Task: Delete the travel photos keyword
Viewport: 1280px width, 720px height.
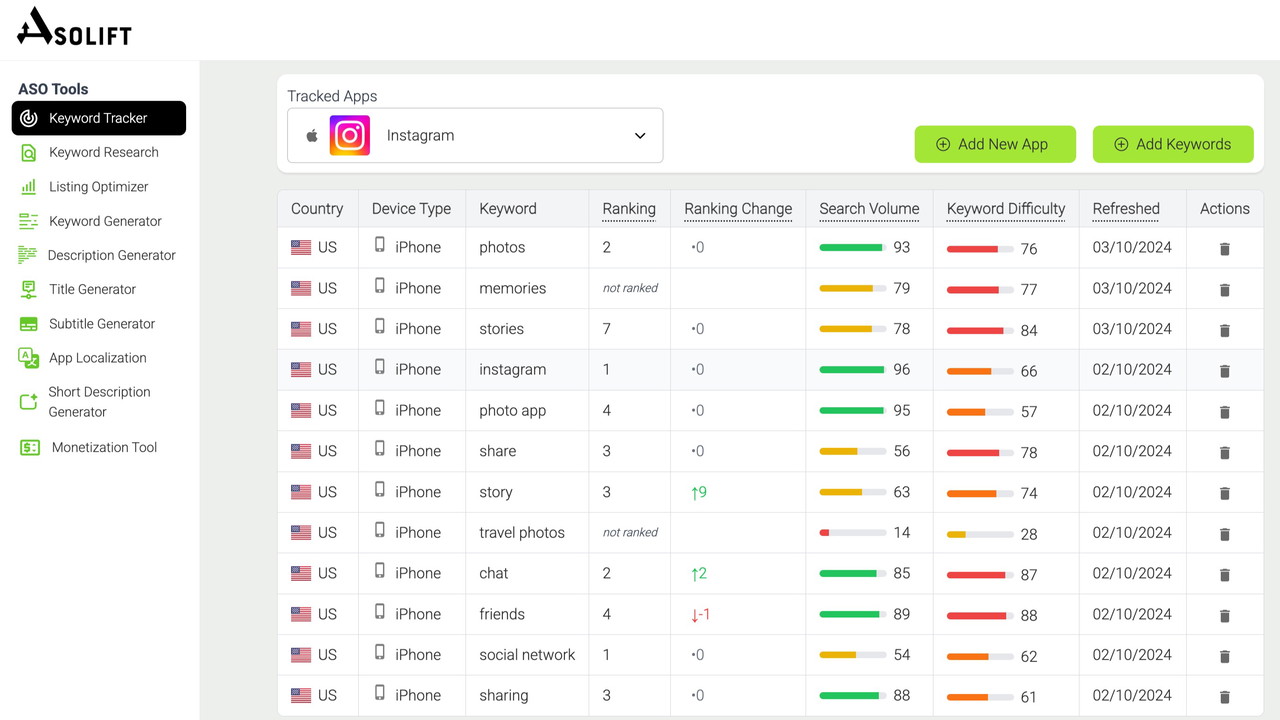Action: pos(1225,534)
